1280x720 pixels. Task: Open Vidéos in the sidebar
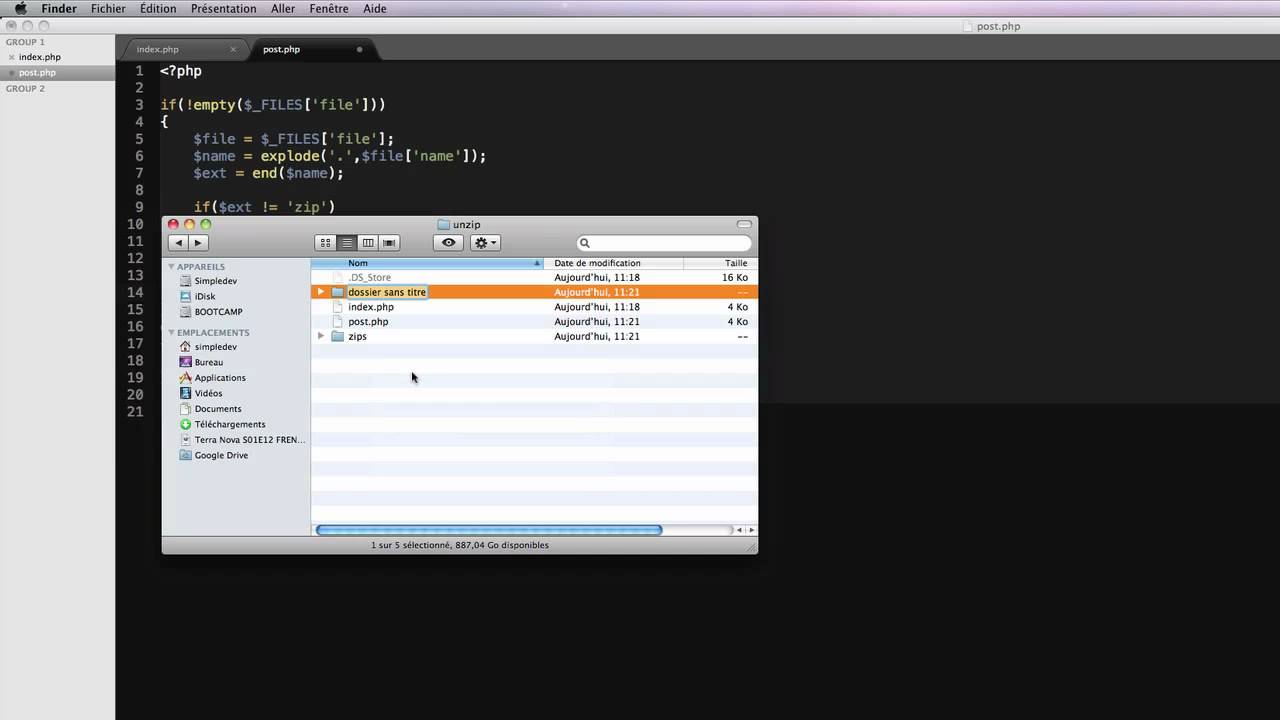pos(208,393)
